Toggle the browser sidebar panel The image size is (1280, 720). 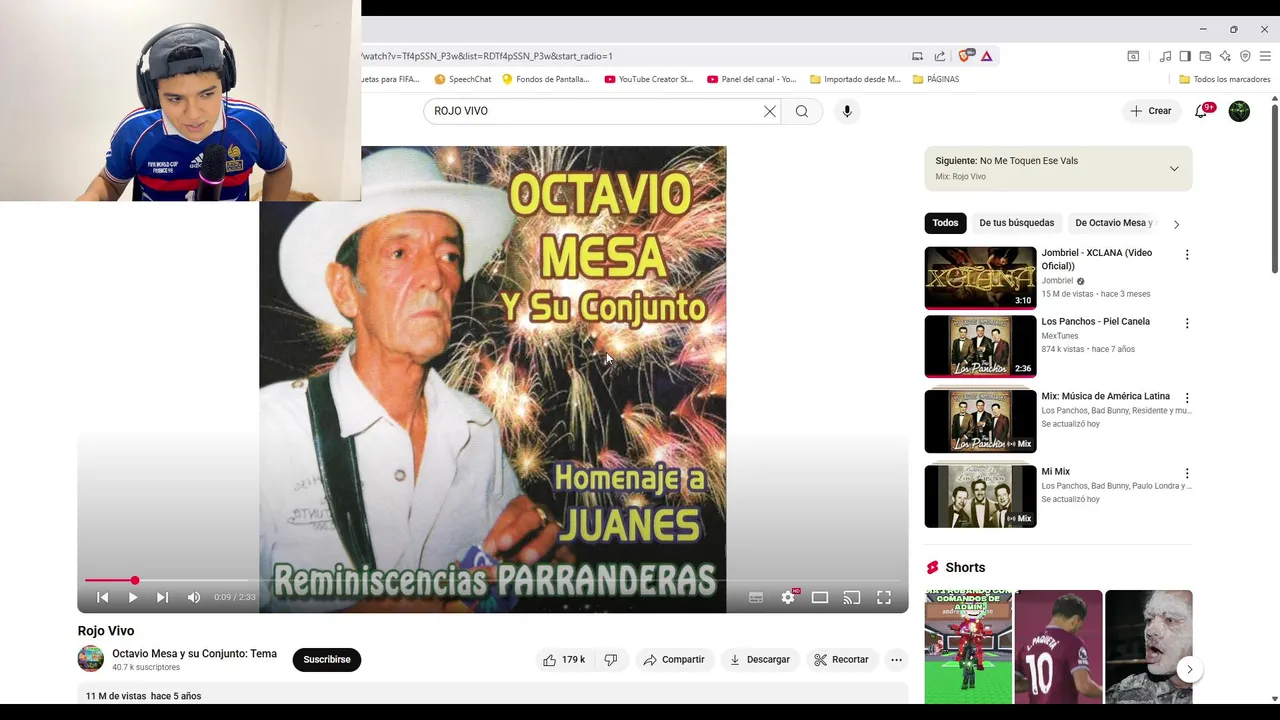[1185, 56]
